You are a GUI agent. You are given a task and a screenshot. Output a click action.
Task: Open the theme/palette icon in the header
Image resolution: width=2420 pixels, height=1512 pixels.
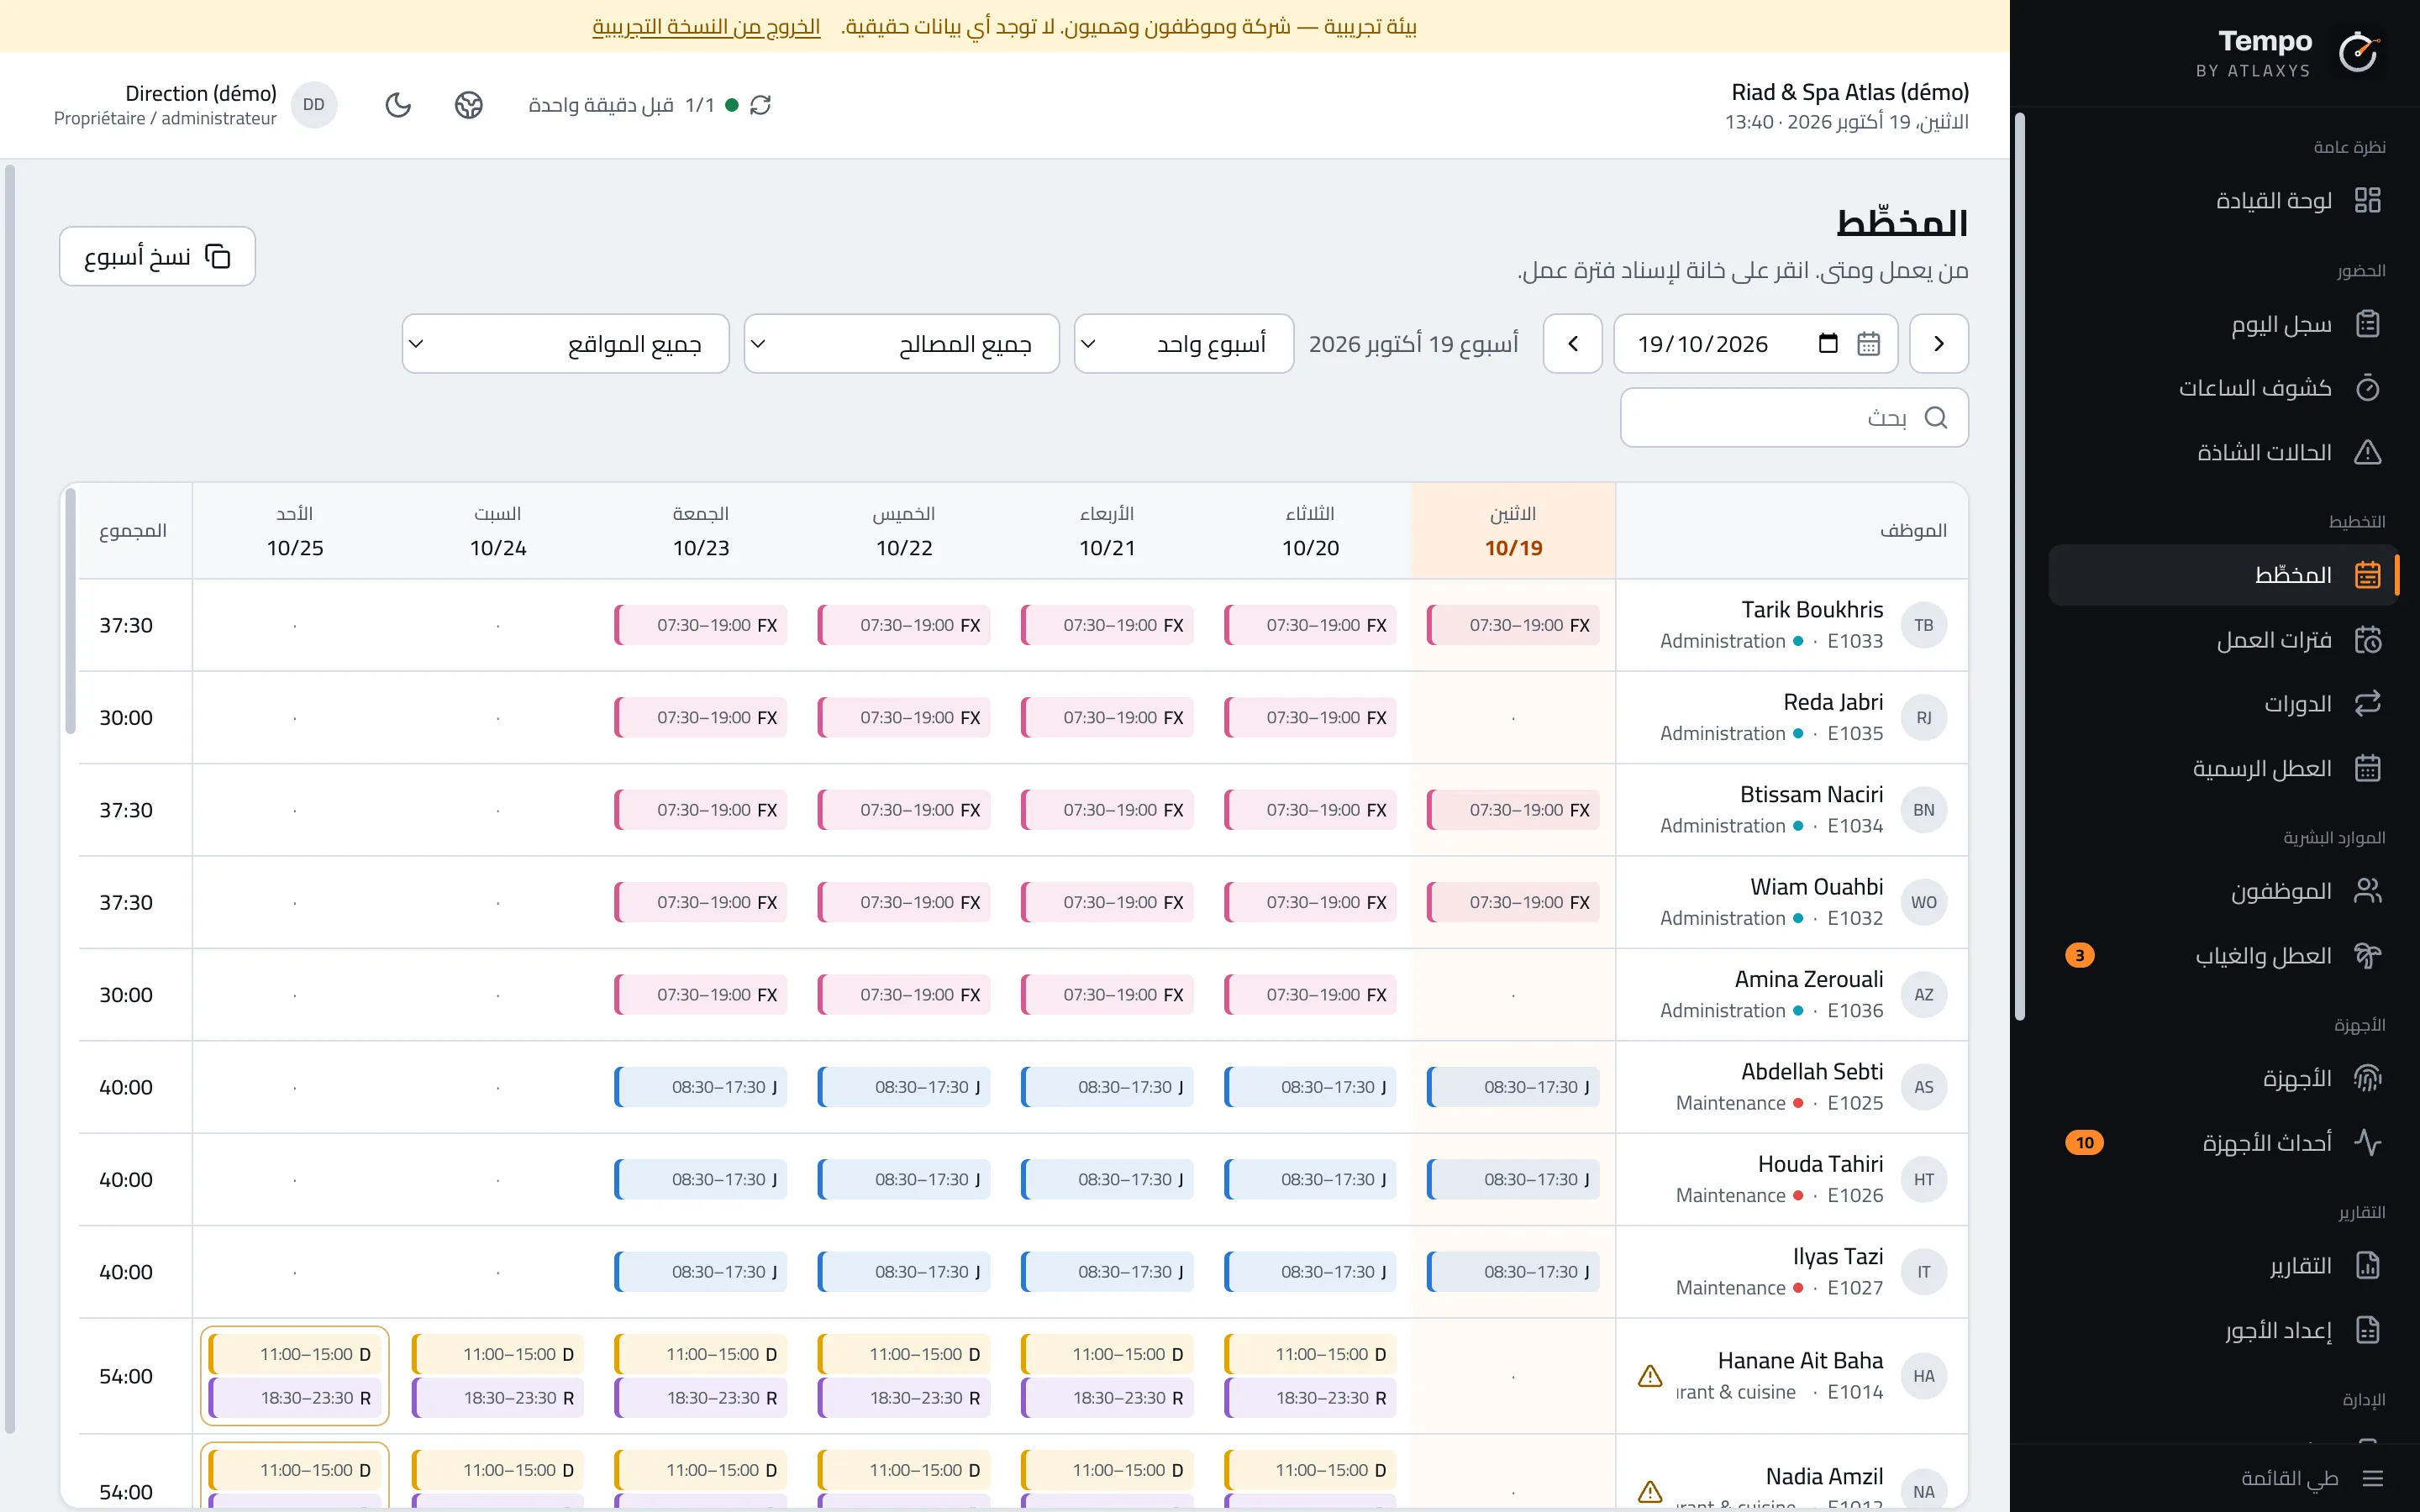[469, 105]
